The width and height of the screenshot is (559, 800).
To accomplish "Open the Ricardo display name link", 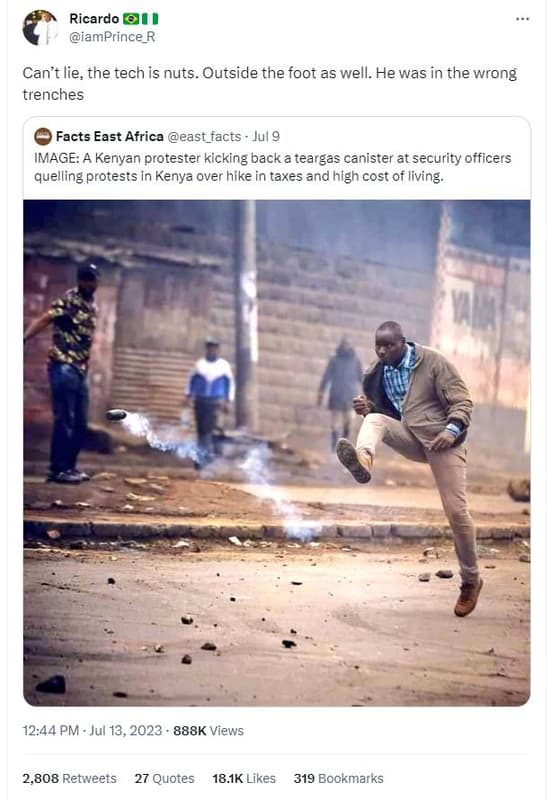I will point(94,19).
